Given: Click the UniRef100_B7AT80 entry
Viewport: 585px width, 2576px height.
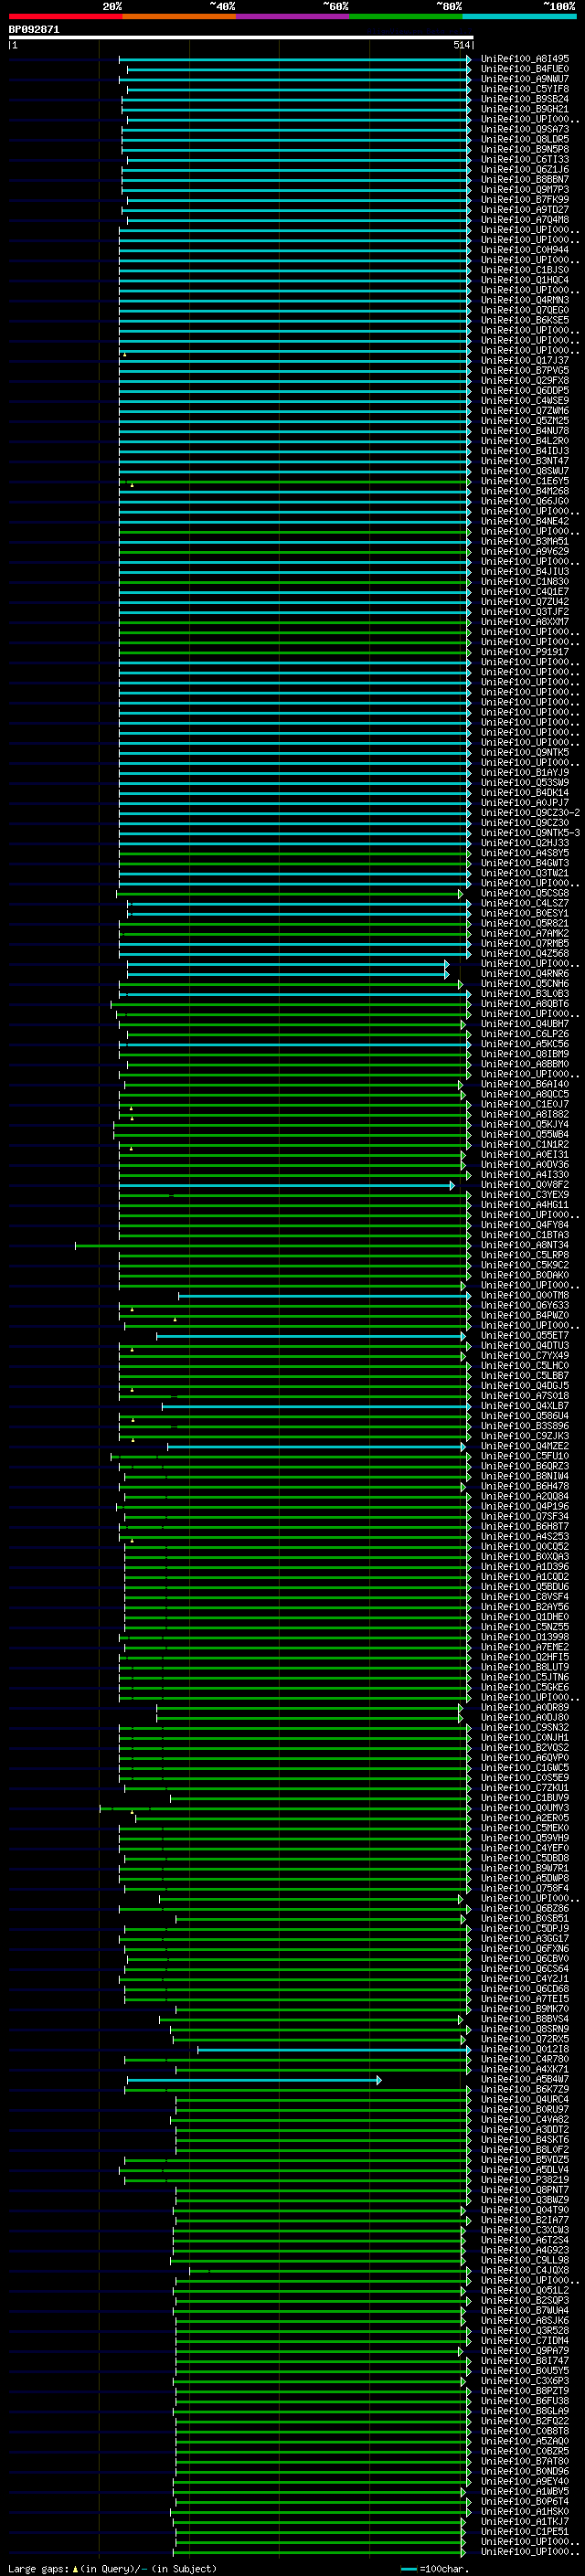Looking at the screenshot, I should click(x=525, y=2462).
